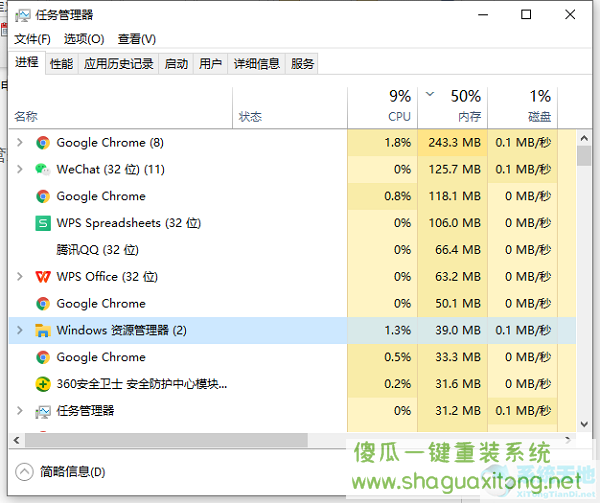This screenshot has width=600, height=503.
Task: Open the 选项(O) menu
Action: (84, 39)
